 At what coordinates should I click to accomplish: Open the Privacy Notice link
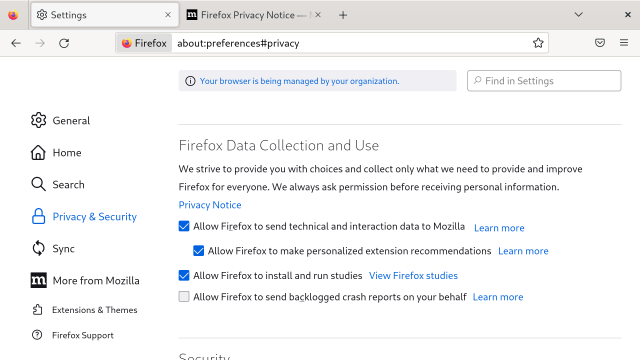coord(210,205)
